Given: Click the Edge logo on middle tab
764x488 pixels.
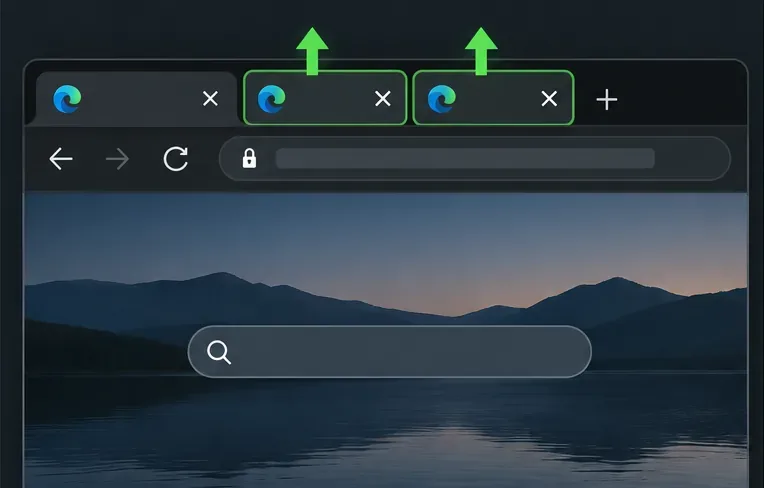Looking at the screenshot, I should (271, 99).
